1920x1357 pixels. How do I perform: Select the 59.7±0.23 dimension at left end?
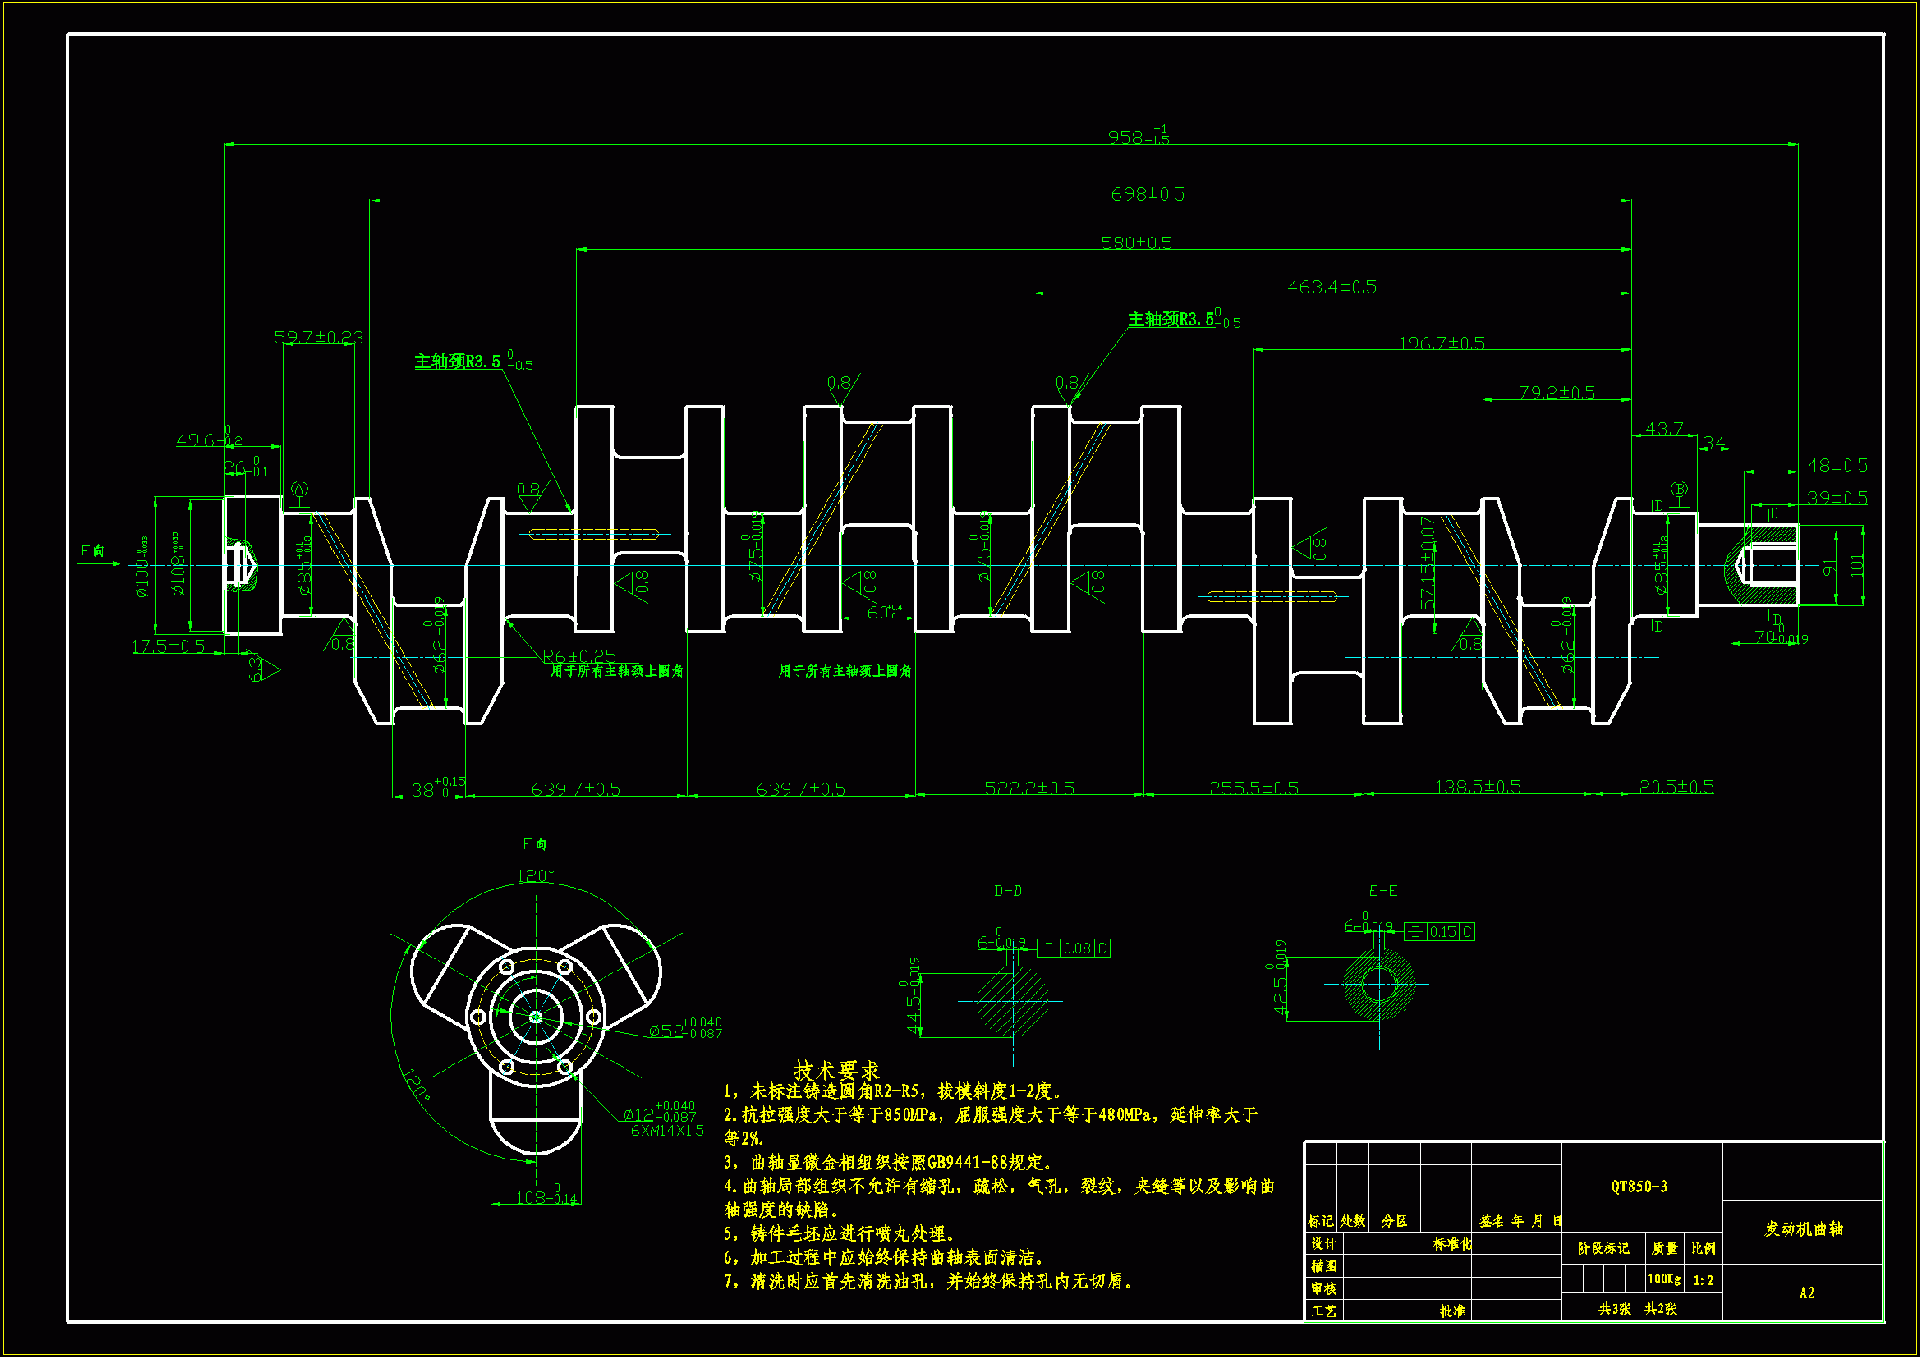click(x=318, y=337)
